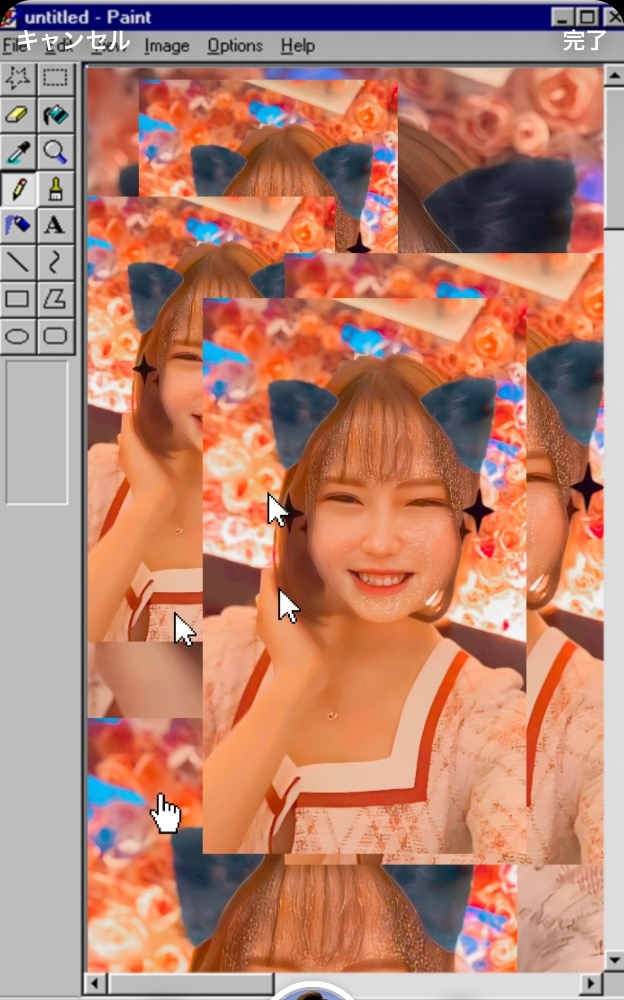The image size is (624, 1000).
Task: Select the Curve tool
Action: click(55, 262)
